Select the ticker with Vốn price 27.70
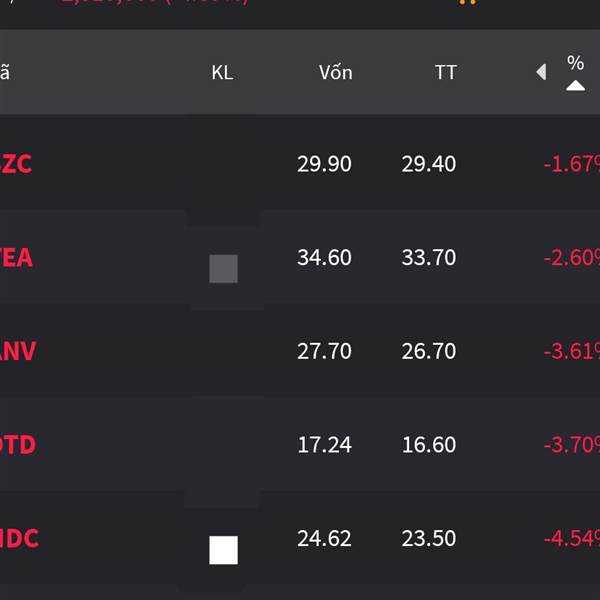Screen dimensions: 600x600 click(x=18, y=352)
